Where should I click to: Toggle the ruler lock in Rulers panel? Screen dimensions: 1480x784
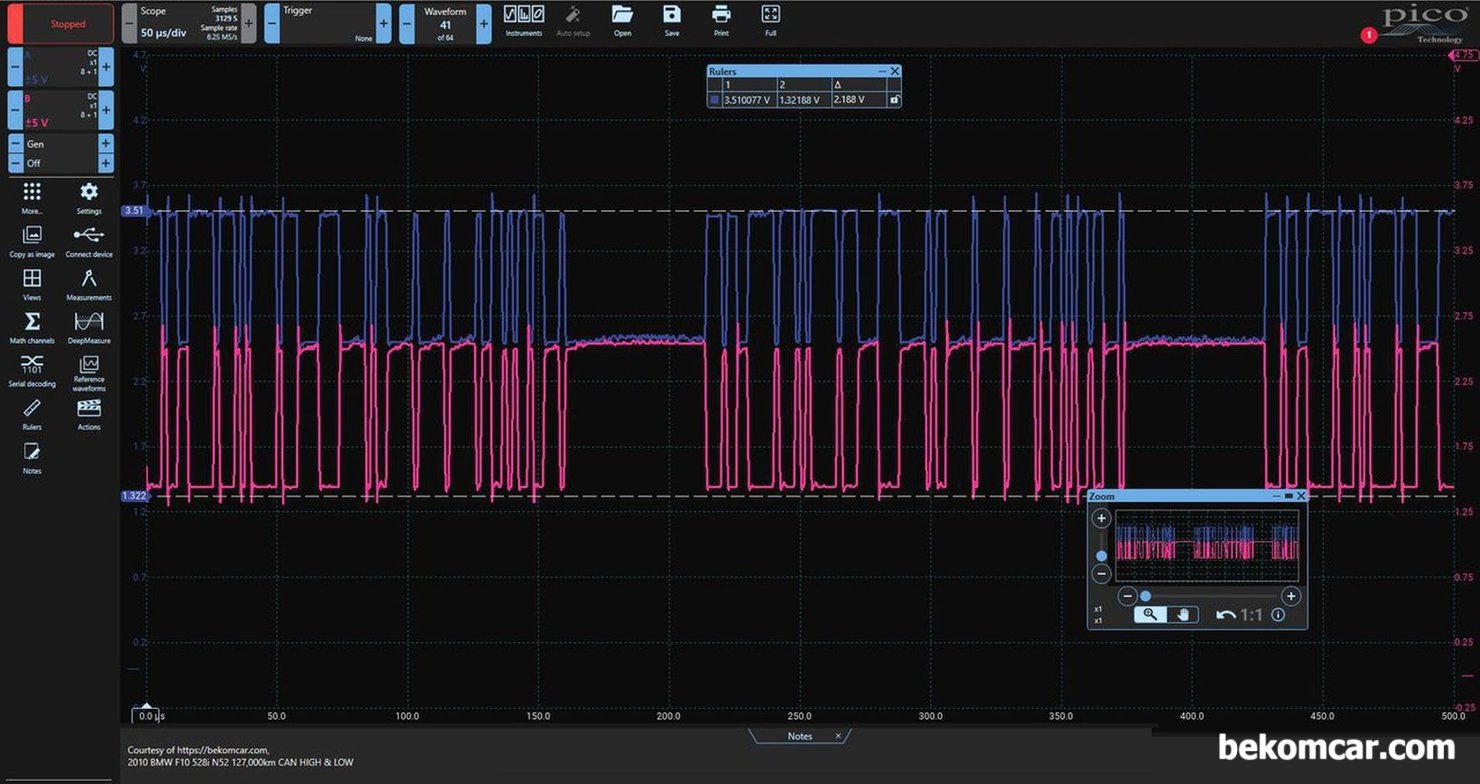894,100
